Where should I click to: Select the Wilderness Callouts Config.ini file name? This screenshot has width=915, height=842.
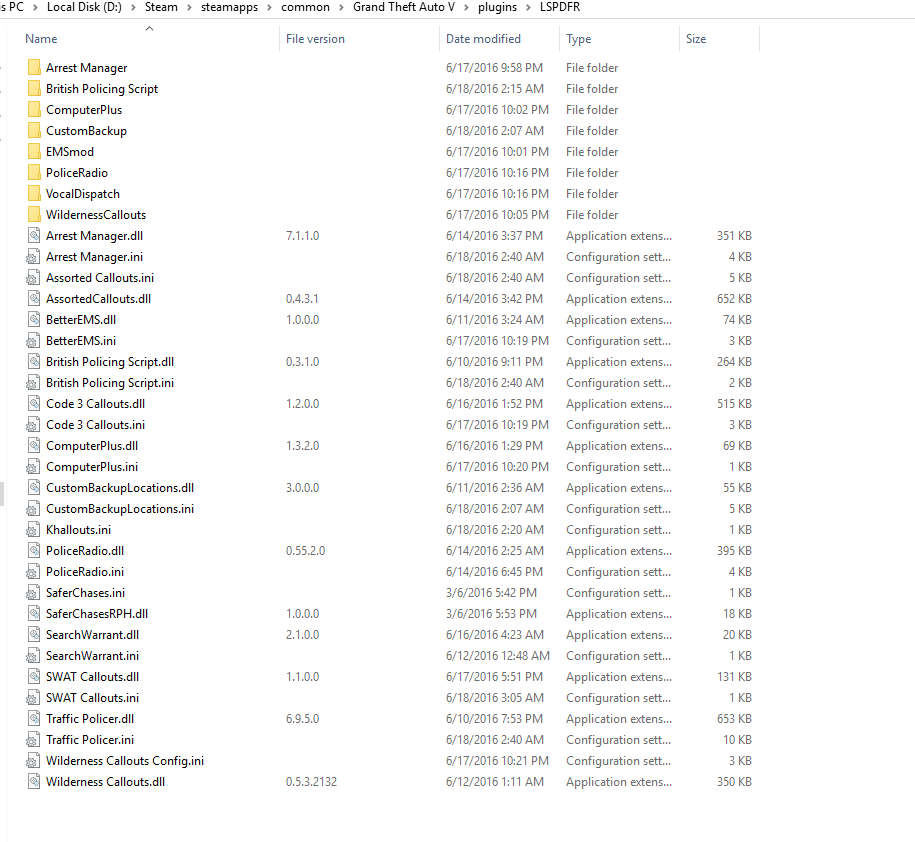point(125,761)
